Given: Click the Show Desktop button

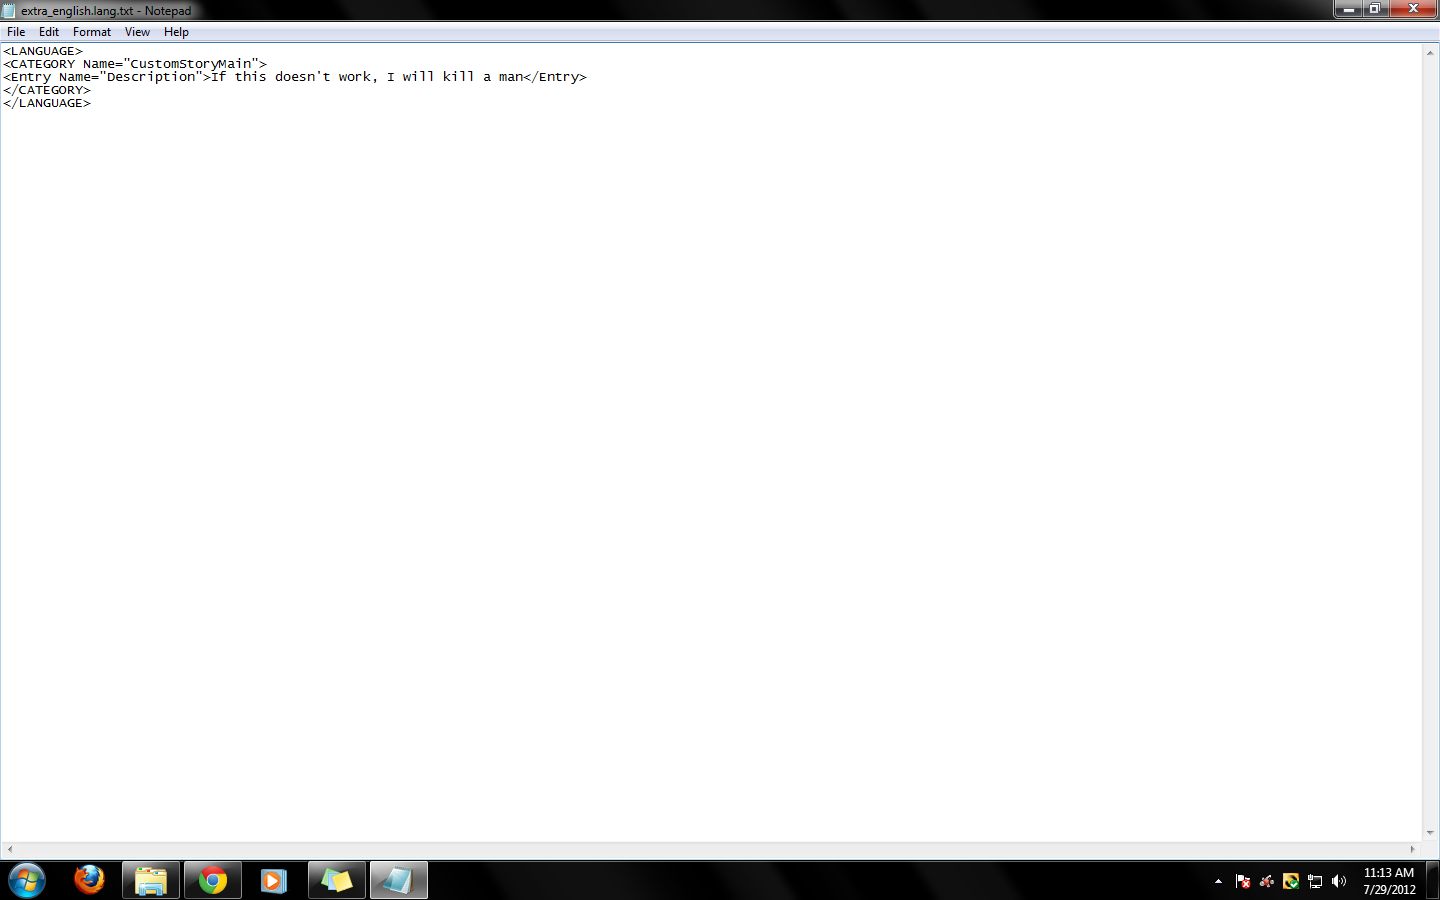Looking at the screenshot, I should (x=1432, y=880).
